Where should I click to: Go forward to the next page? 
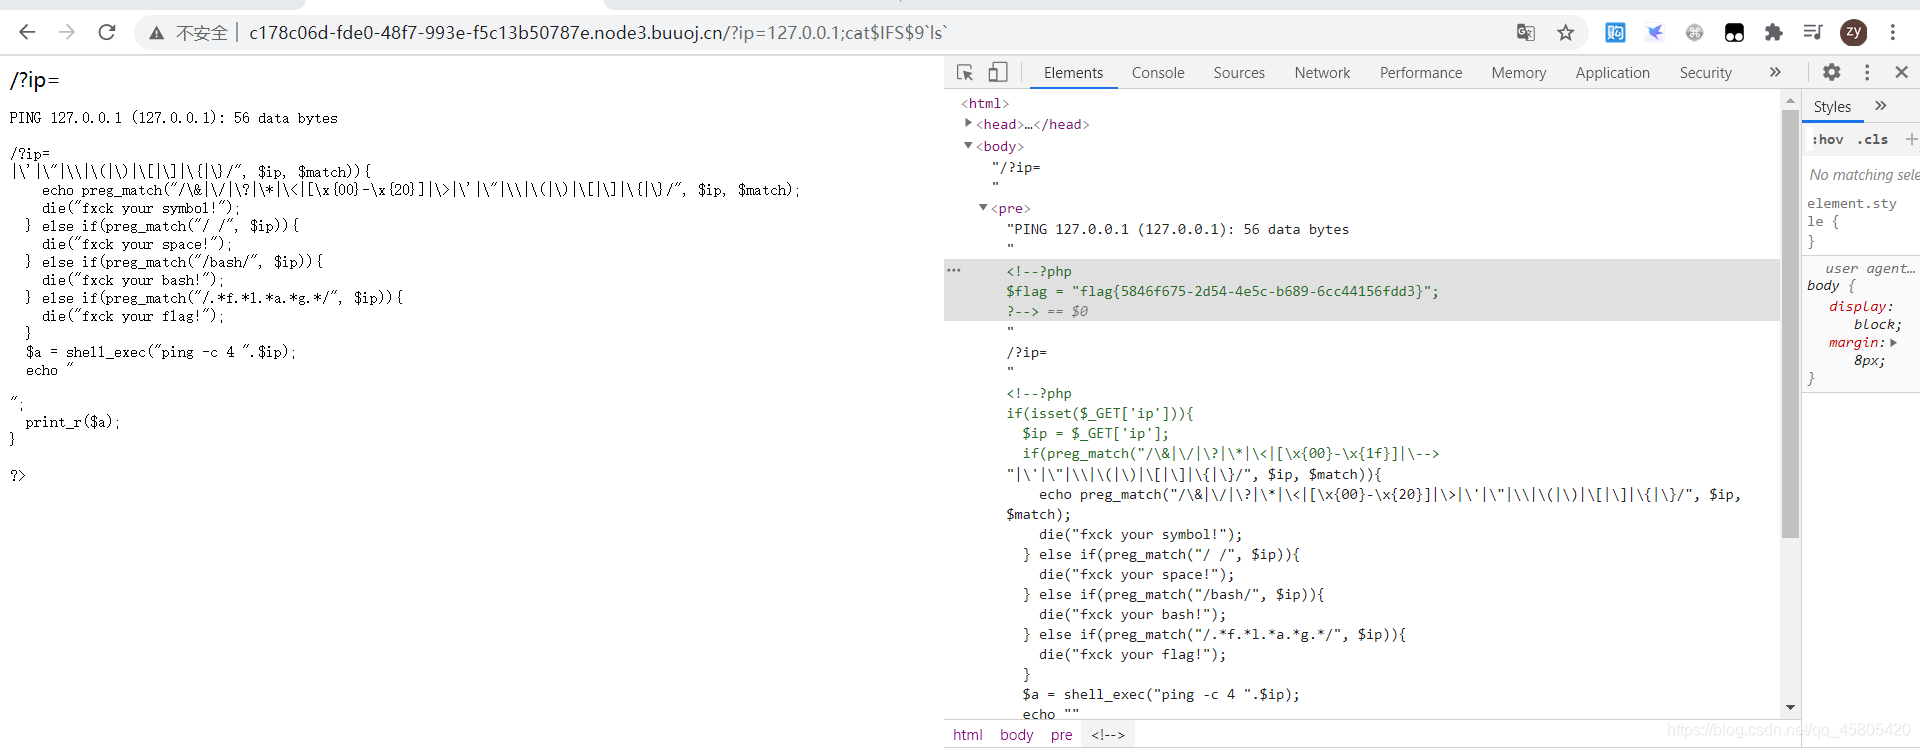67,32
